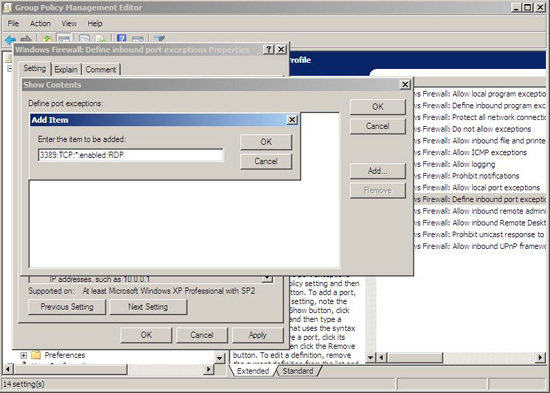Click Cancel in the Show Contents dialog
Viewport: 550px width, 393px height.
click(378, 126)
